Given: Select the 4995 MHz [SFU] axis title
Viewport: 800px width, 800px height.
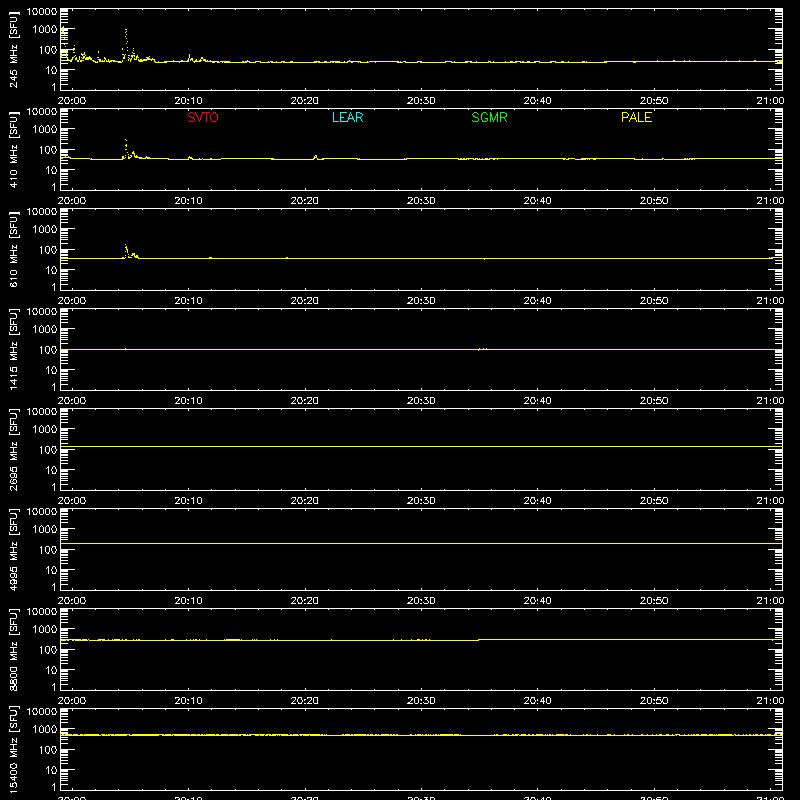Looking at the screenshot, I should pyautogui.click(x=13, y=549).
